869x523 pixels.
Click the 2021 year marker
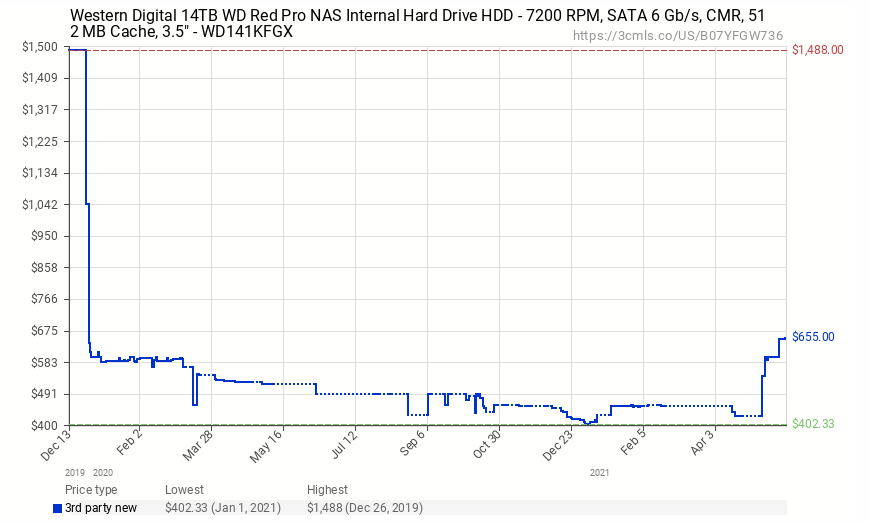coord(599,473)
